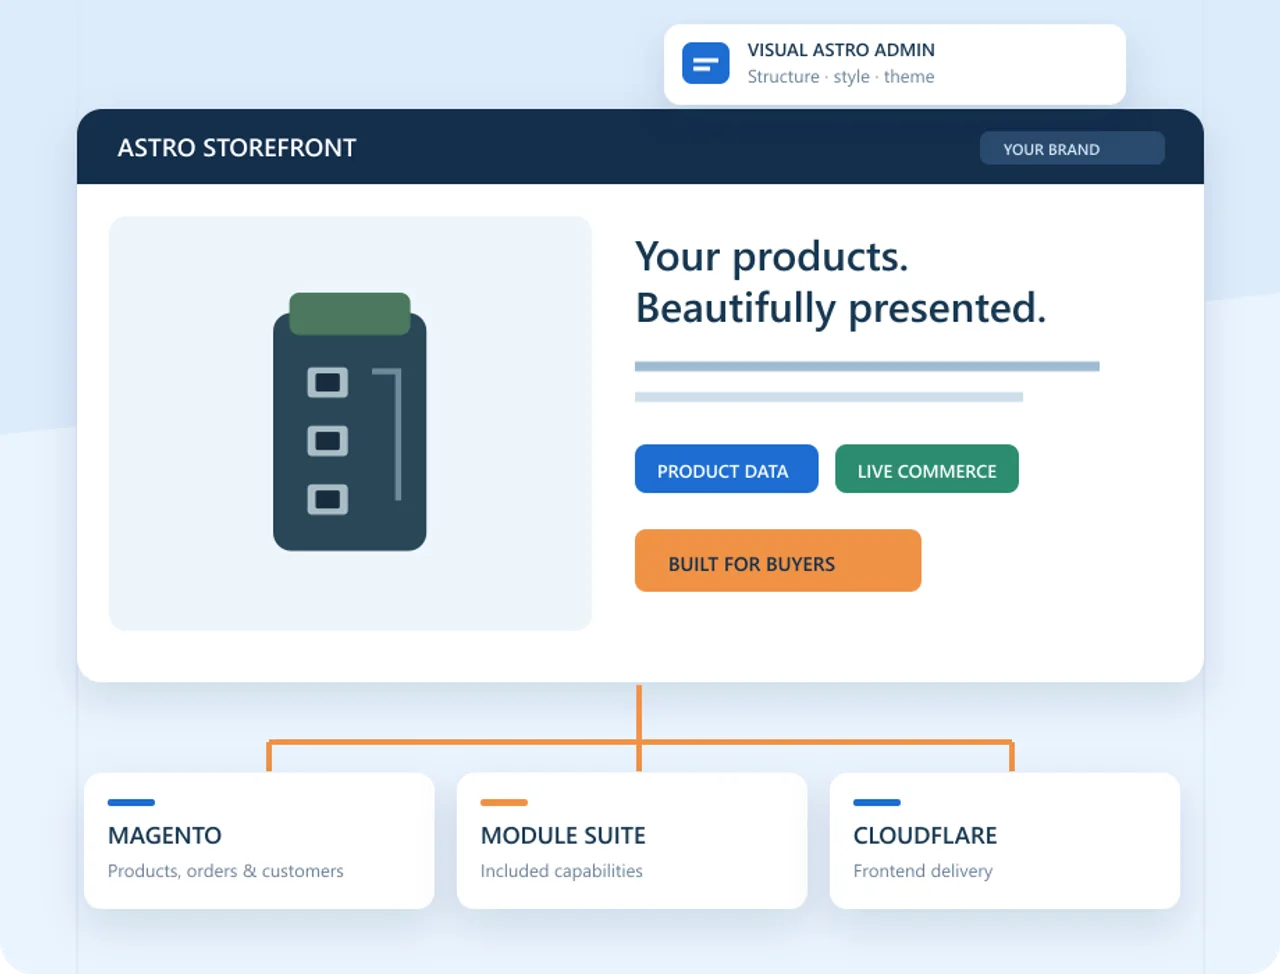Image resolution: width=1280 pixels, height=974 pixels.
Task: Click the 'Structure · style · theme' subtitle
Action: tap(841, 77)
